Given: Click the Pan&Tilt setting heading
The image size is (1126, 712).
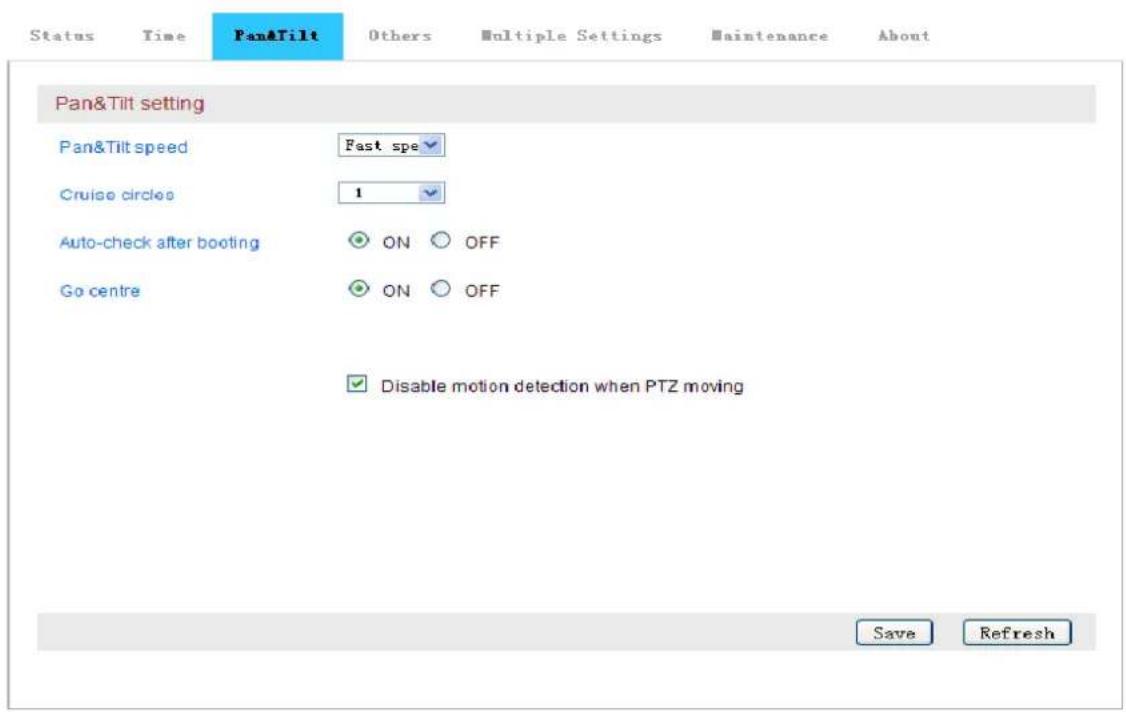Looking at the screenshot, I should 130,103.
